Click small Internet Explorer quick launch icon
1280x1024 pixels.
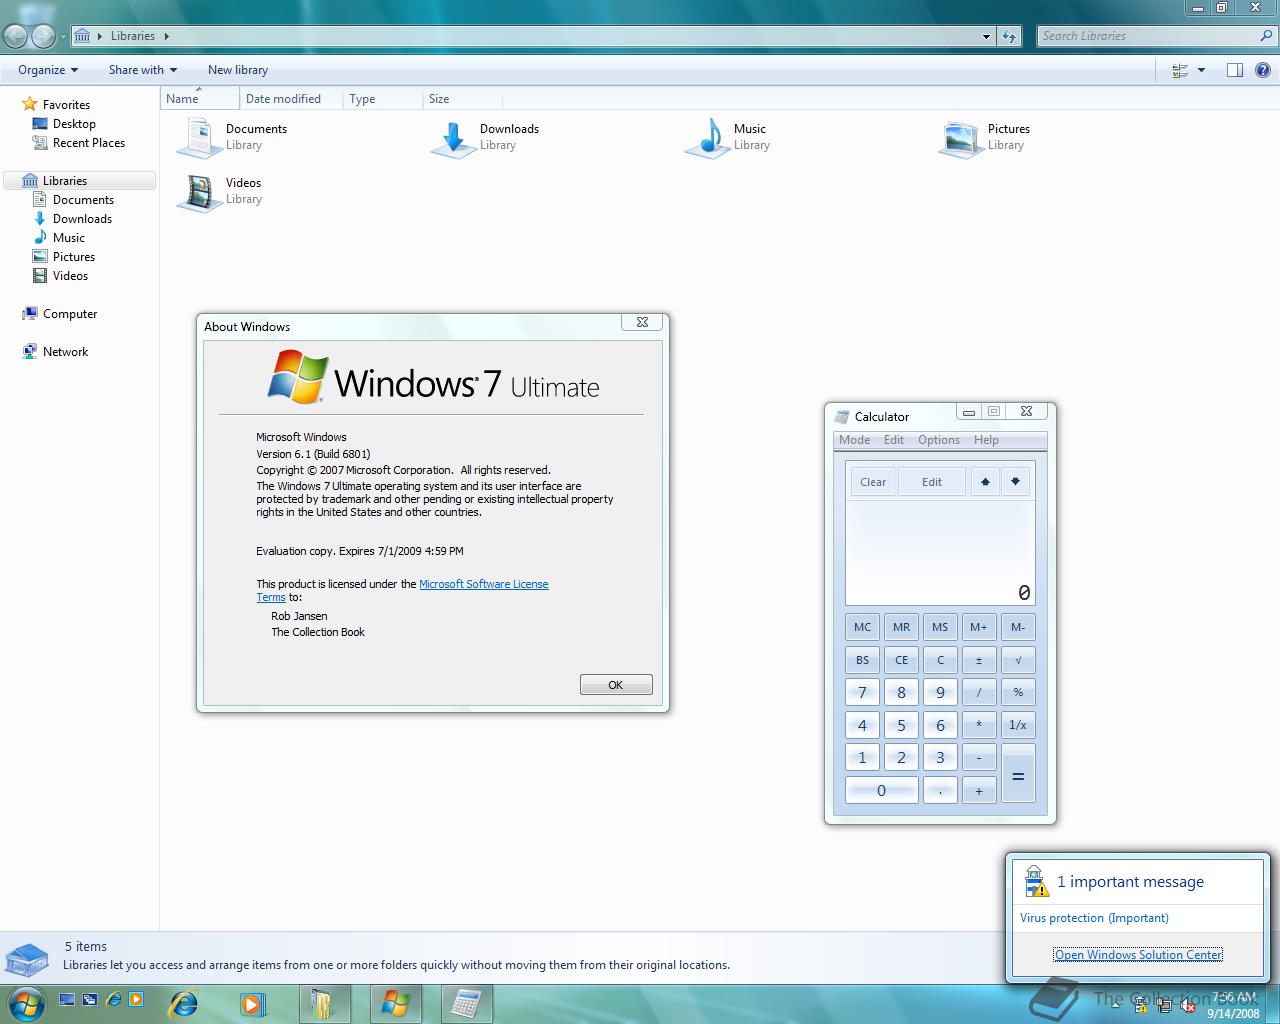[113, 999]
